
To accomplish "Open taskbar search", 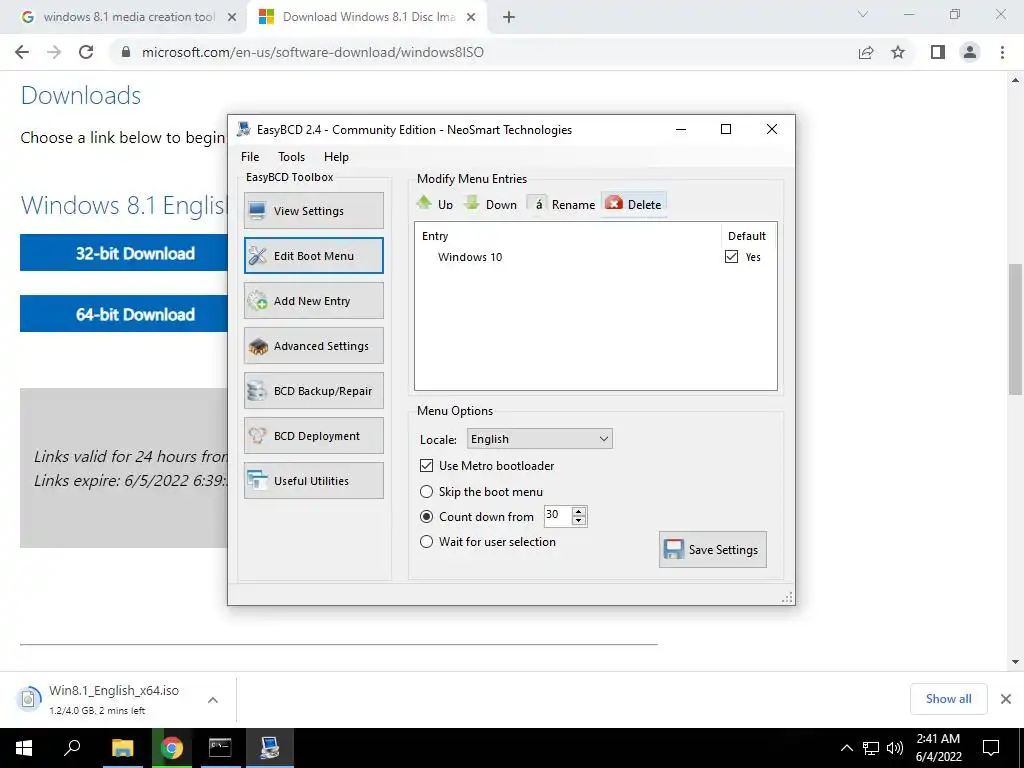I will pos(72,748).
